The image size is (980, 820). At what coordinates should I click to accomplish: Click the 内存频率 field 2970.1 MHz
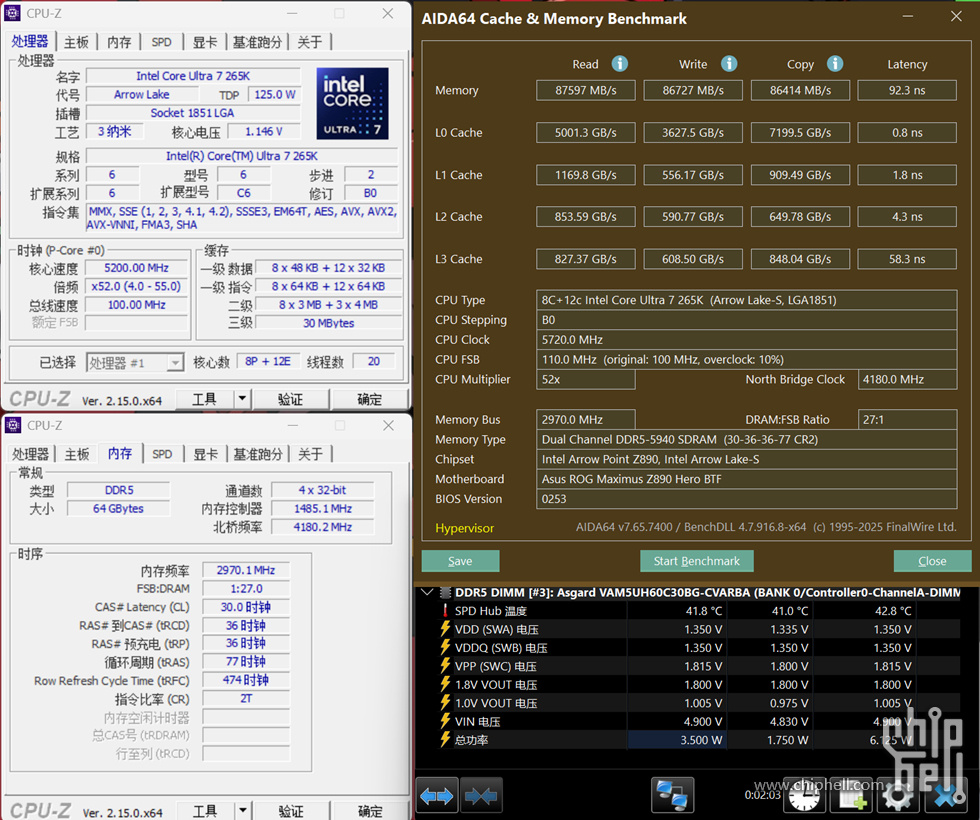246,570
